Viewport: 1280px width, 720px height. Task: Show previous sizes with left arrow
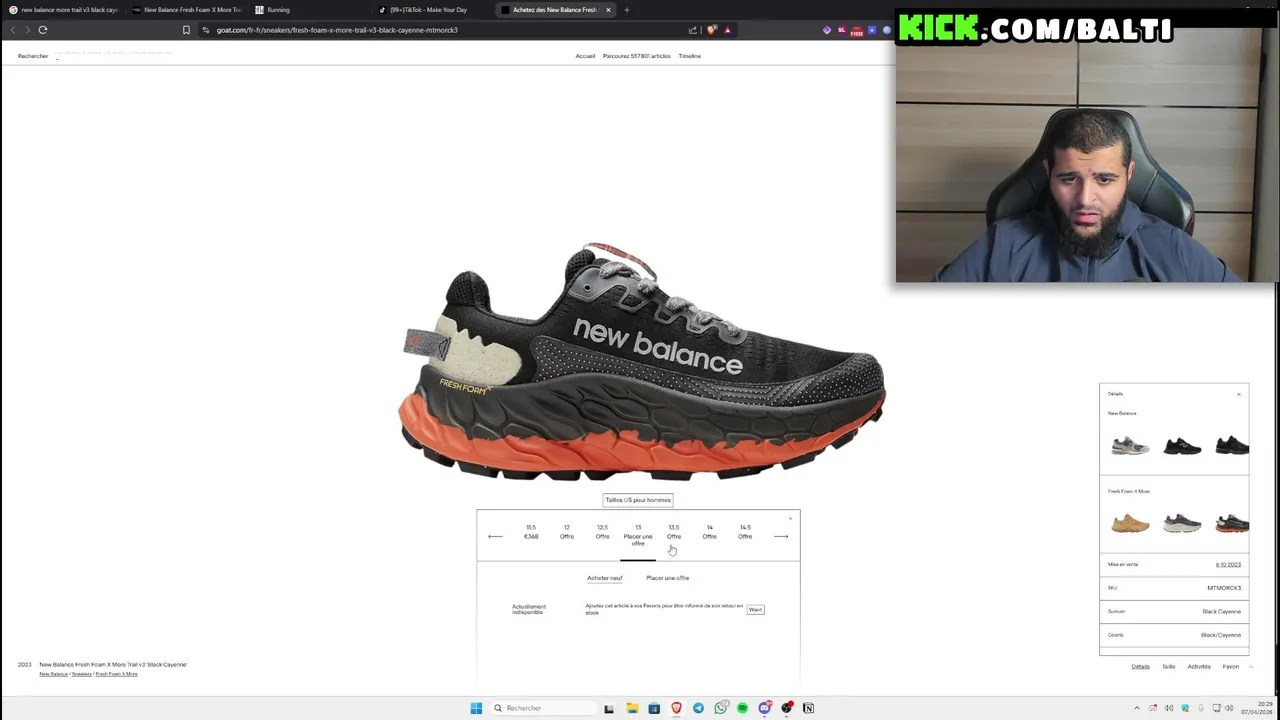click(x=495, y=537)
